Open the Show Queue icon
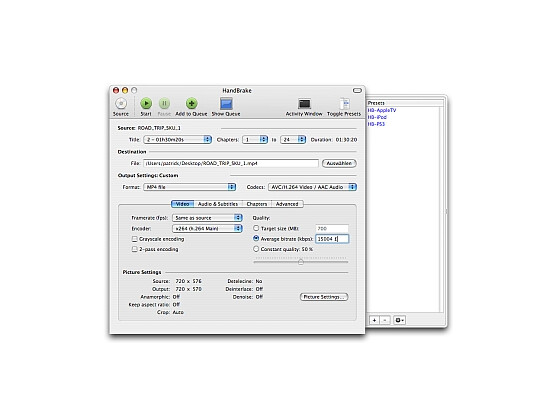557x418 pixels. [x=226, y=104]
